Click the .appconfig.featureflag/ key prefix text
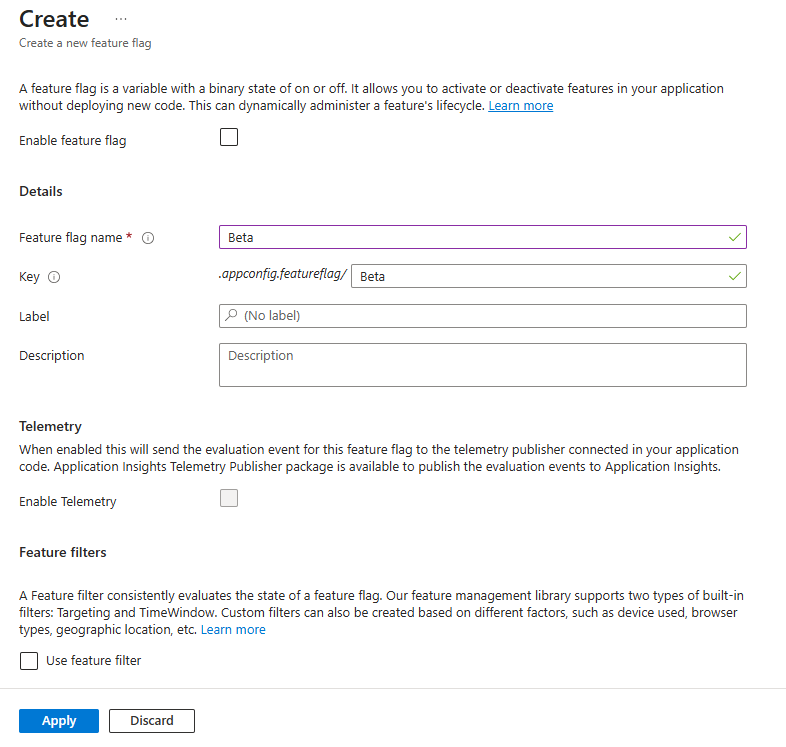 click(x=282, y=275)
